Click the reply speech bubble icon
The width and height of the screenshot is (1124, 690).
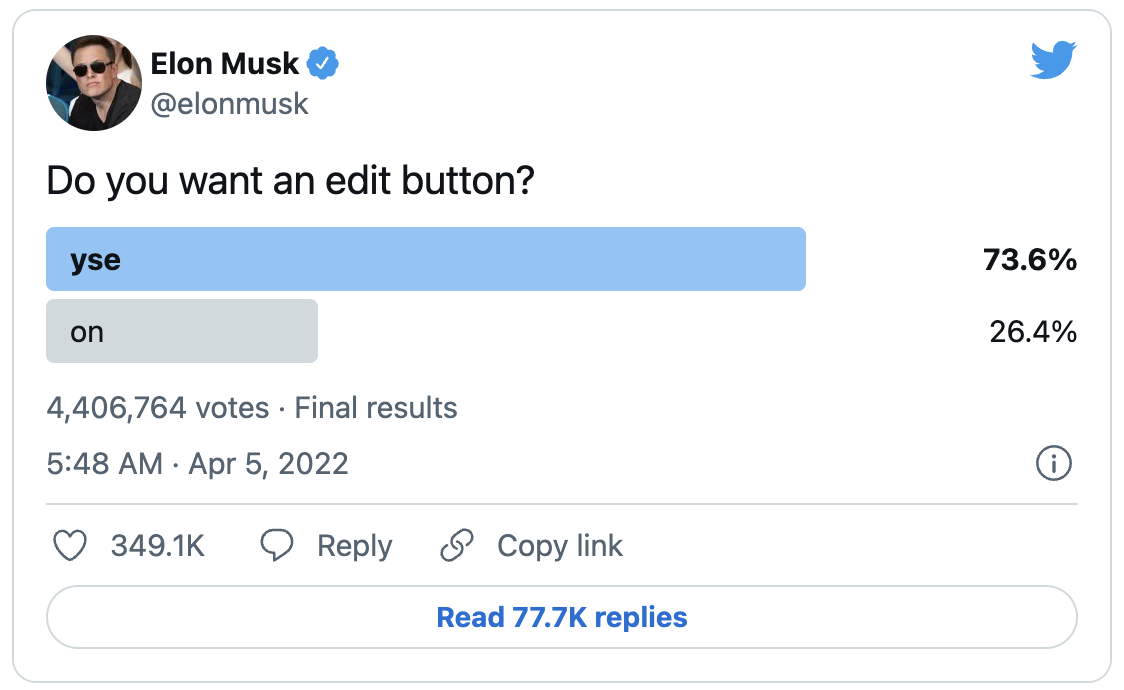point(276,546)
